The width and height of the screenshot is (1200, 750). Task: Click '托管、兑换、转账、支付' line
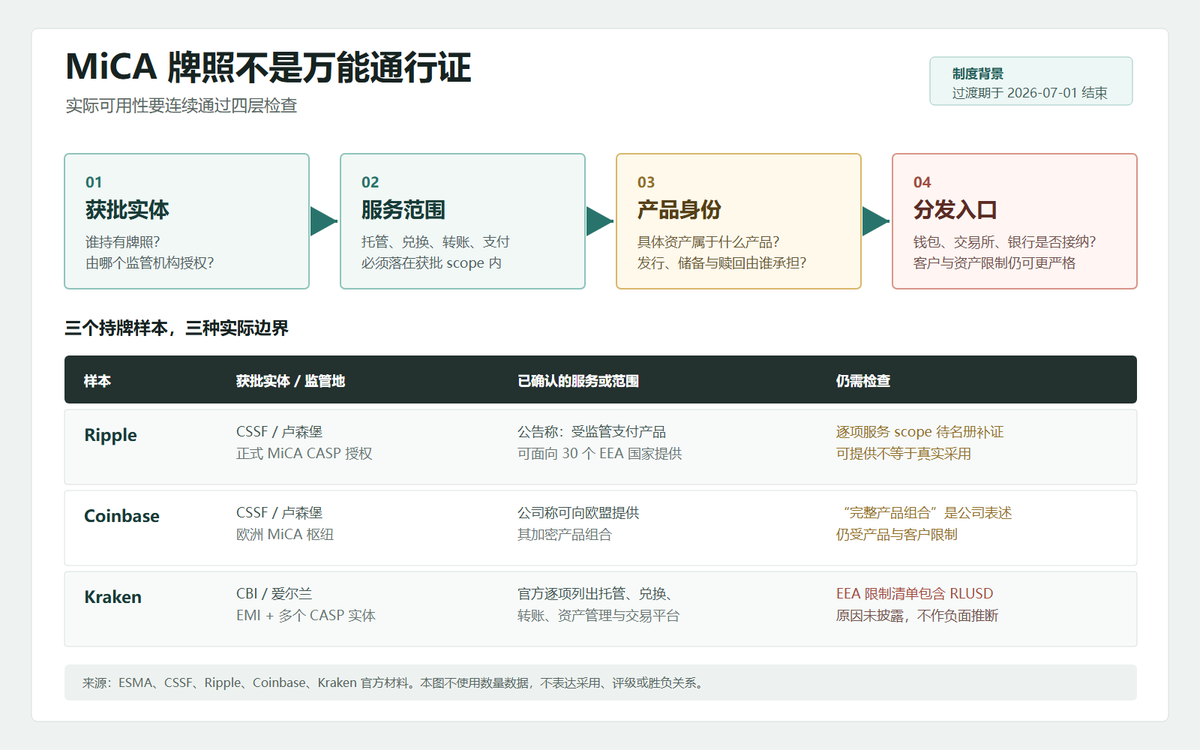(435, 242)
